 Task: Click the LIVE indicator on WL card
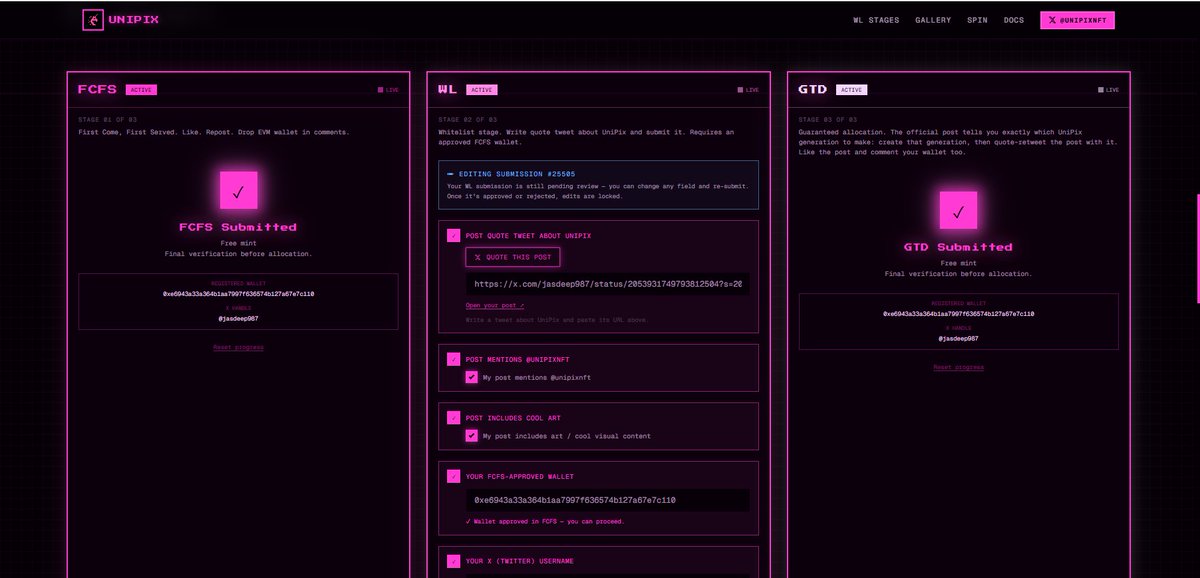[x=748, y=90]
